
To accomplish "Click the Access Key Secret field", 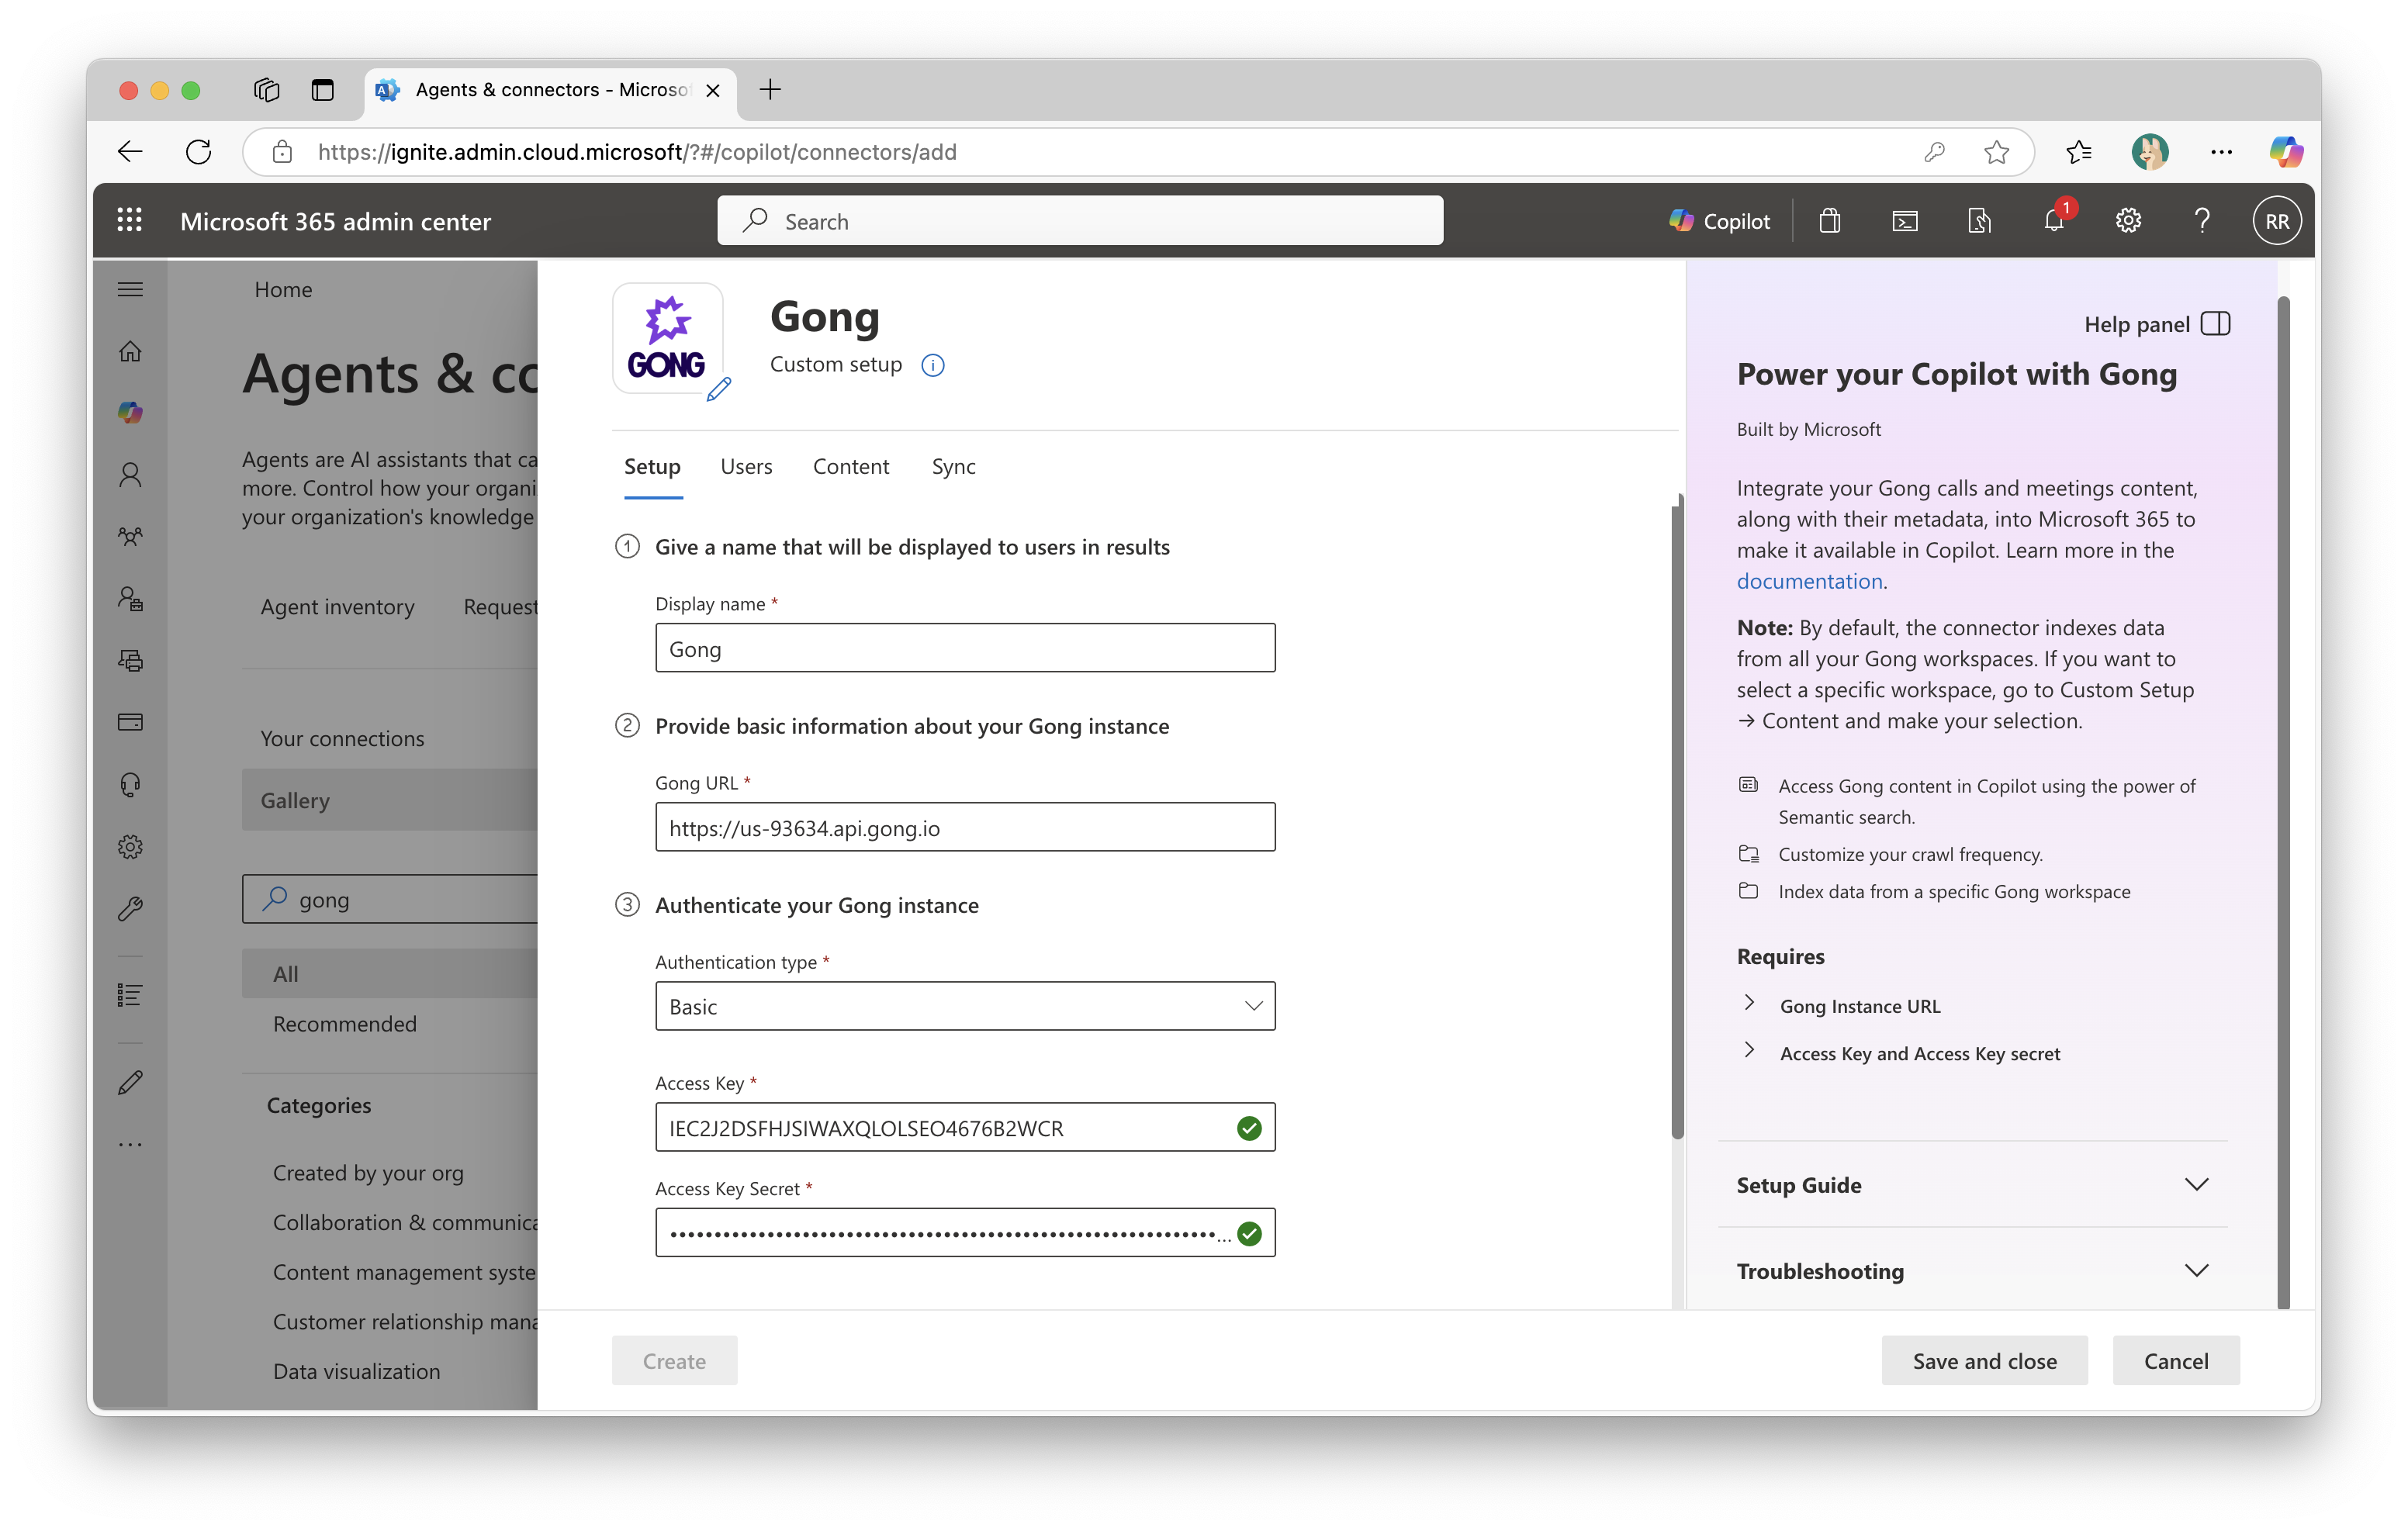I will tap(965, 1233).
